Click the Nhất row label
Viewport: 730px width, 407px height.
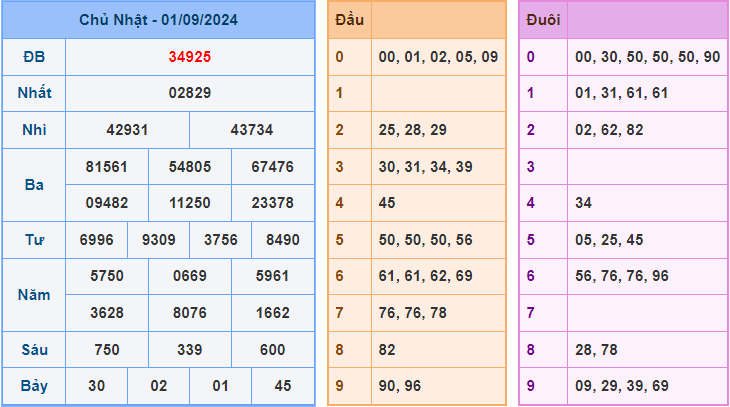point(34,93)
